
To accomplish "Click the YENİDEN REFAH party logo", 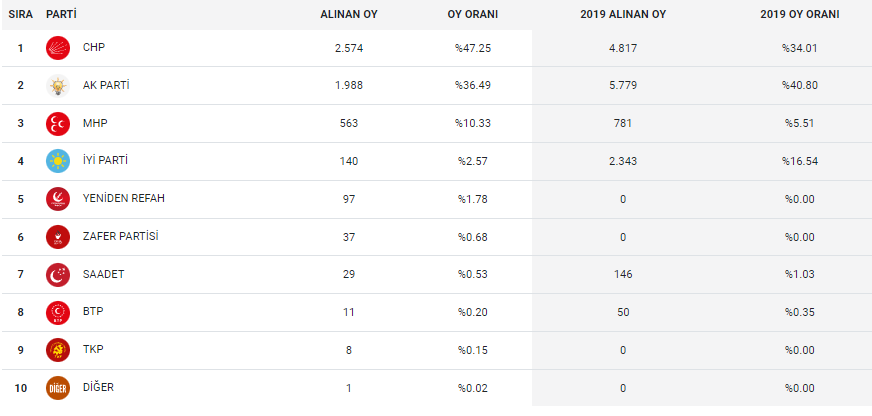I will (58, 199).
